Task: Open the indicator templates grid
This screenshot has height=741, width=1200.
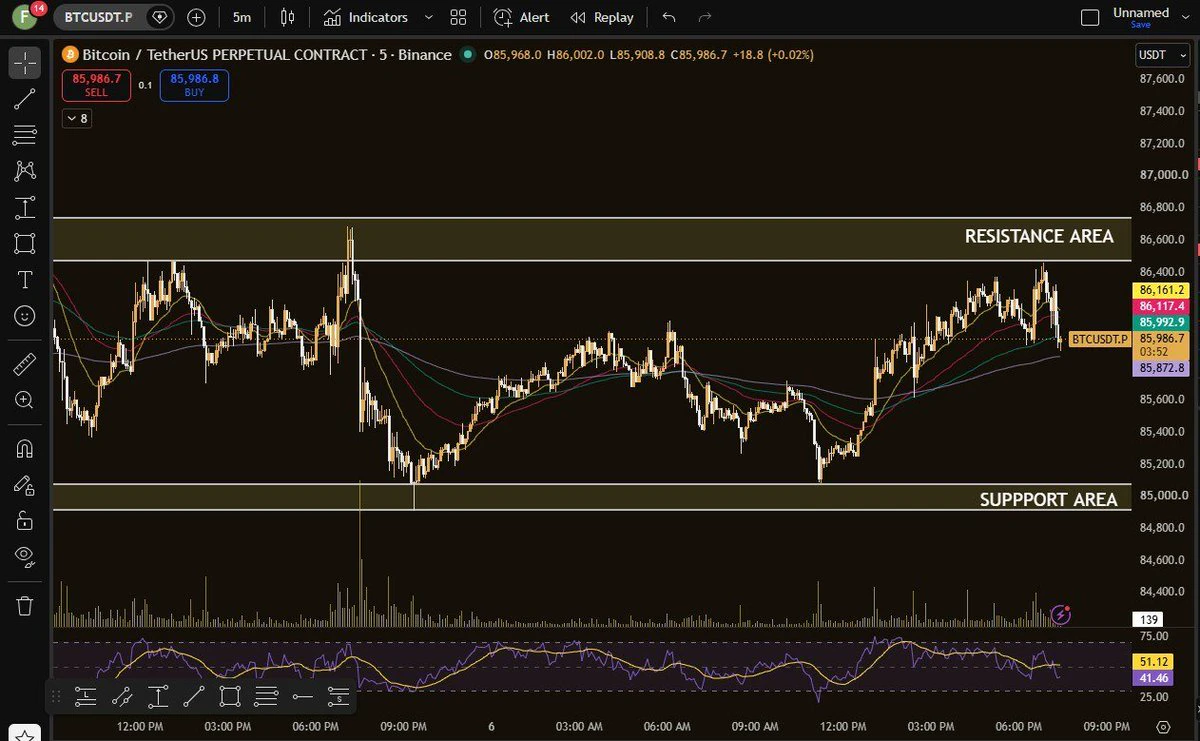Action: 458,17
